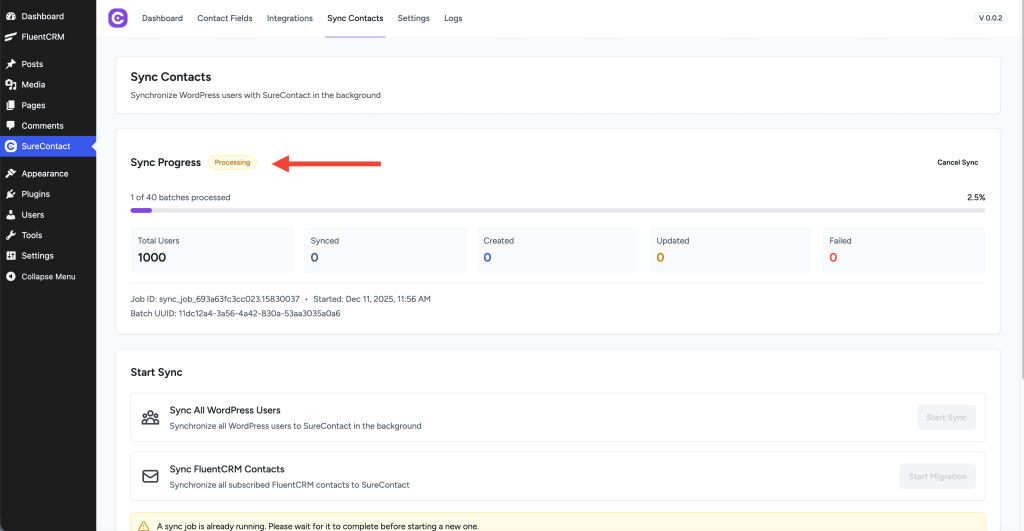Open the Integrations tab

click(x=289, y=18)
